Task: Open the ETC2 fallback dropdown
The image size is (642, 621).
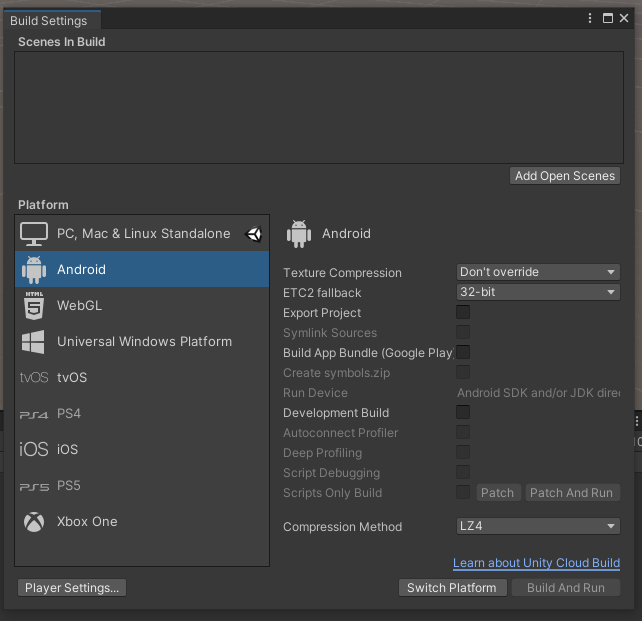Action: [x=538, y=292]
